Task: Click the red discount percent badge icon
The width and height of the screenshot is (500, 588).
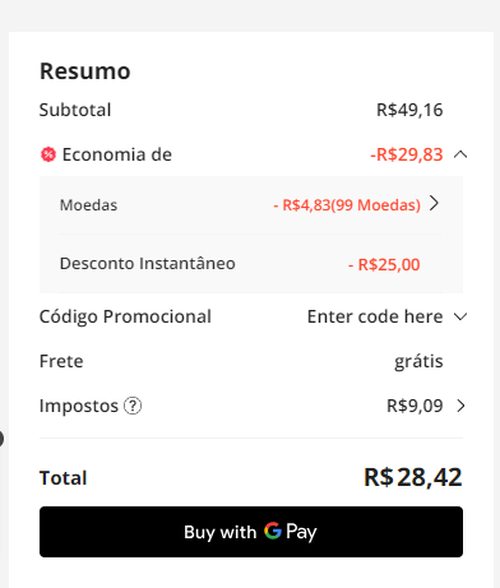Action: click(x=48, y=154)
